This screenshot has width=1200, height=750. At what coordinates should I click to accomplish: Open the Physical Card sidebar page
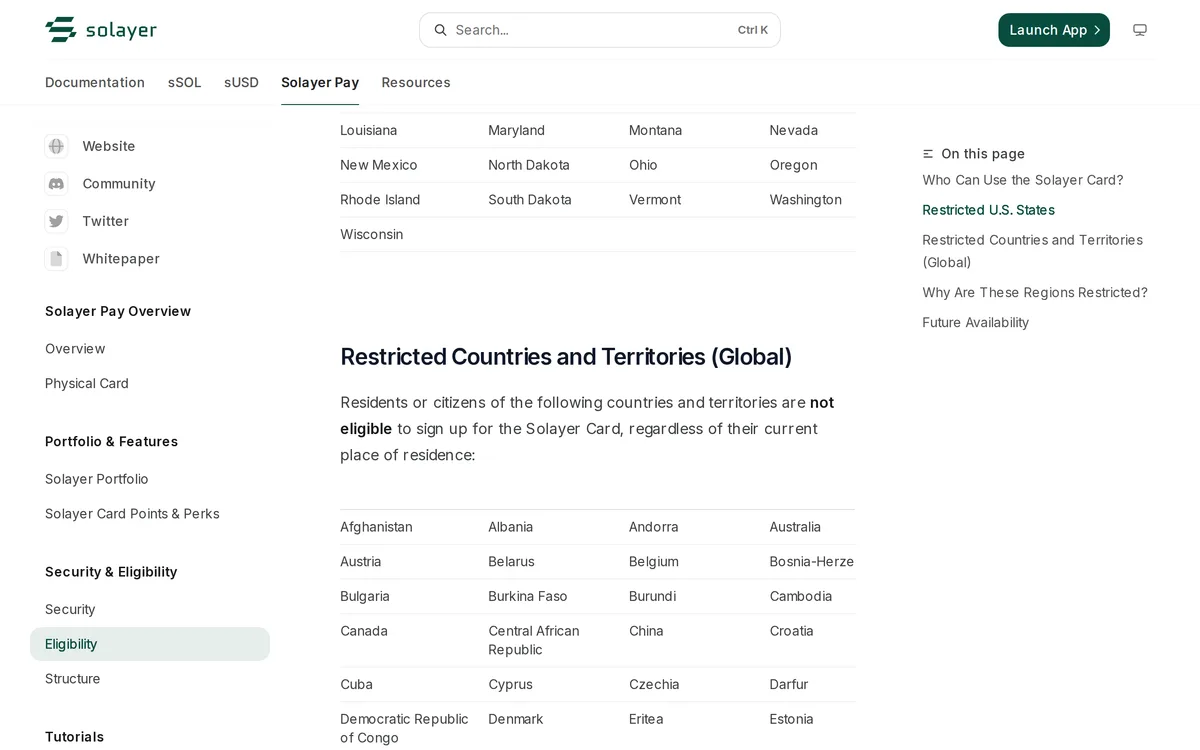click(87, 384)
